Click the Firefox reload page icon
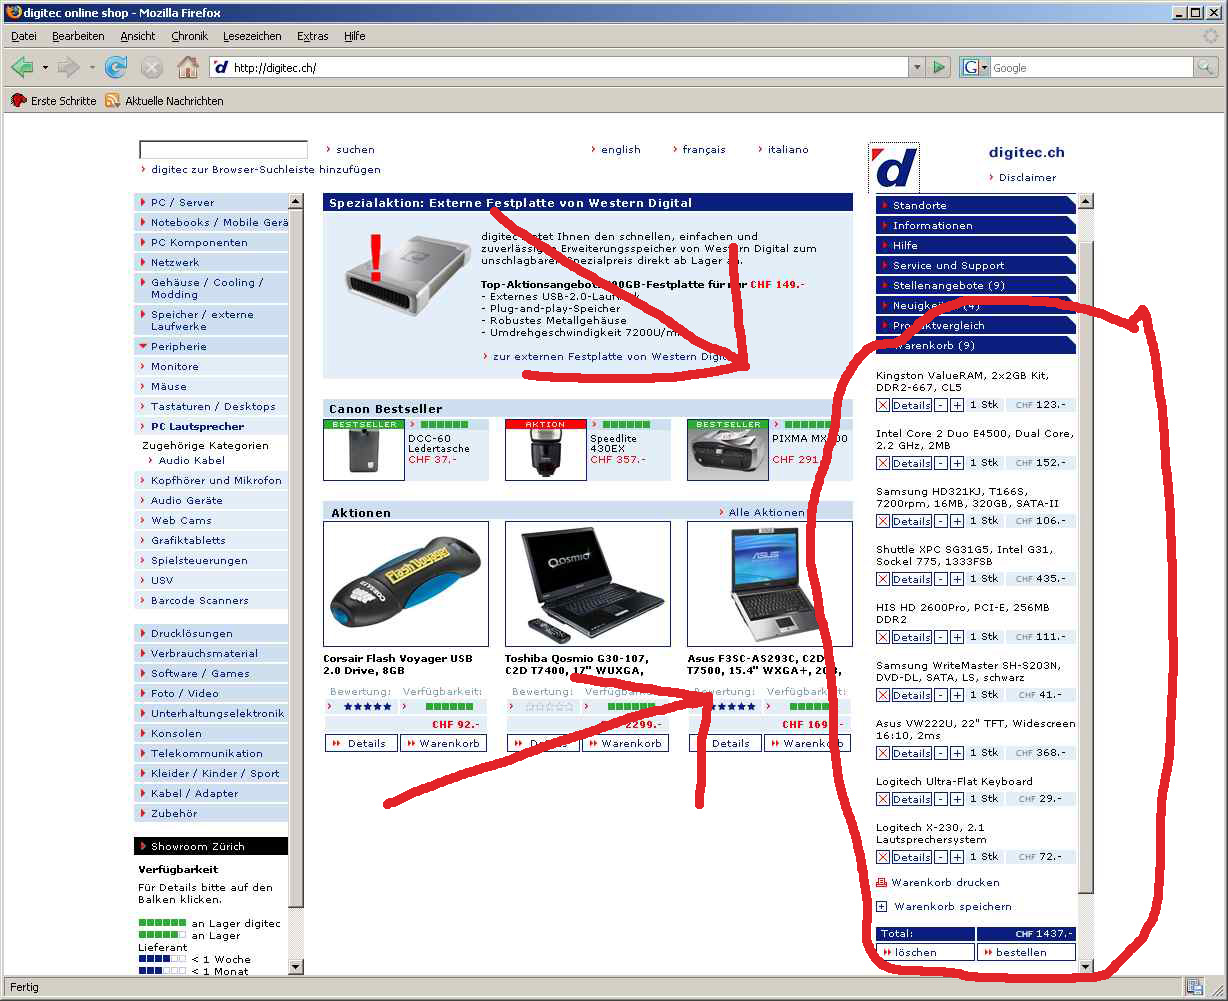The width and height of the screenshot is (1228, 1001). point(116,68)
